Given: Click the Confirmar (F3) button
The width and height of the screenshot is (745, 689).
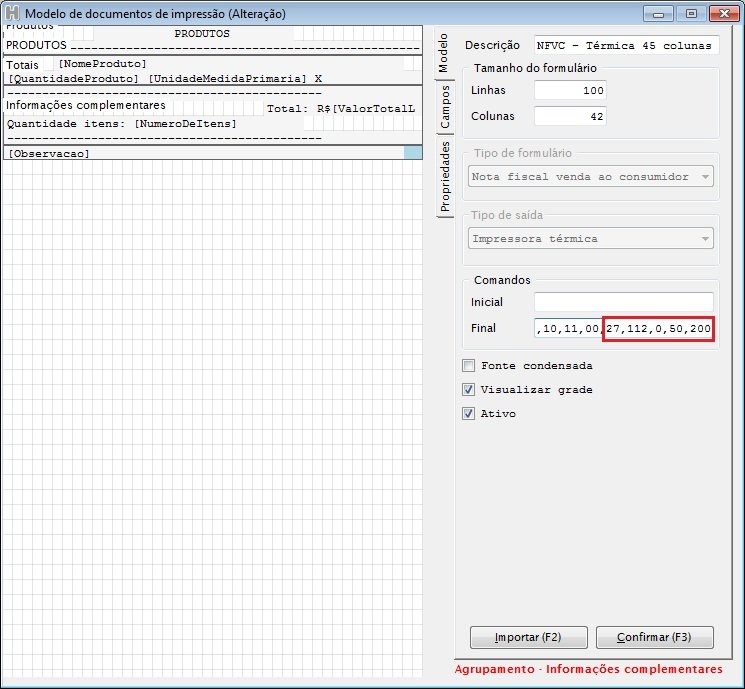Looking at the screenshot, I should [654, 637].
